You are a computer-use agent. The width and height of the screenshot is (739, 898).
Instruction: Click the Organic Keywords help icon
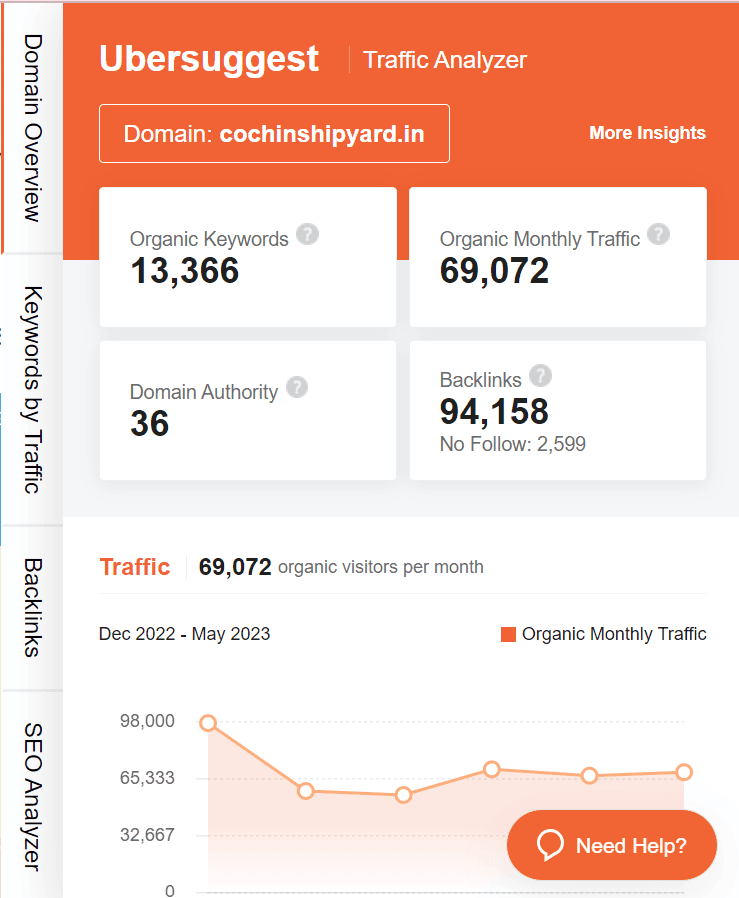pyautogui.click(x=307, y=234)
